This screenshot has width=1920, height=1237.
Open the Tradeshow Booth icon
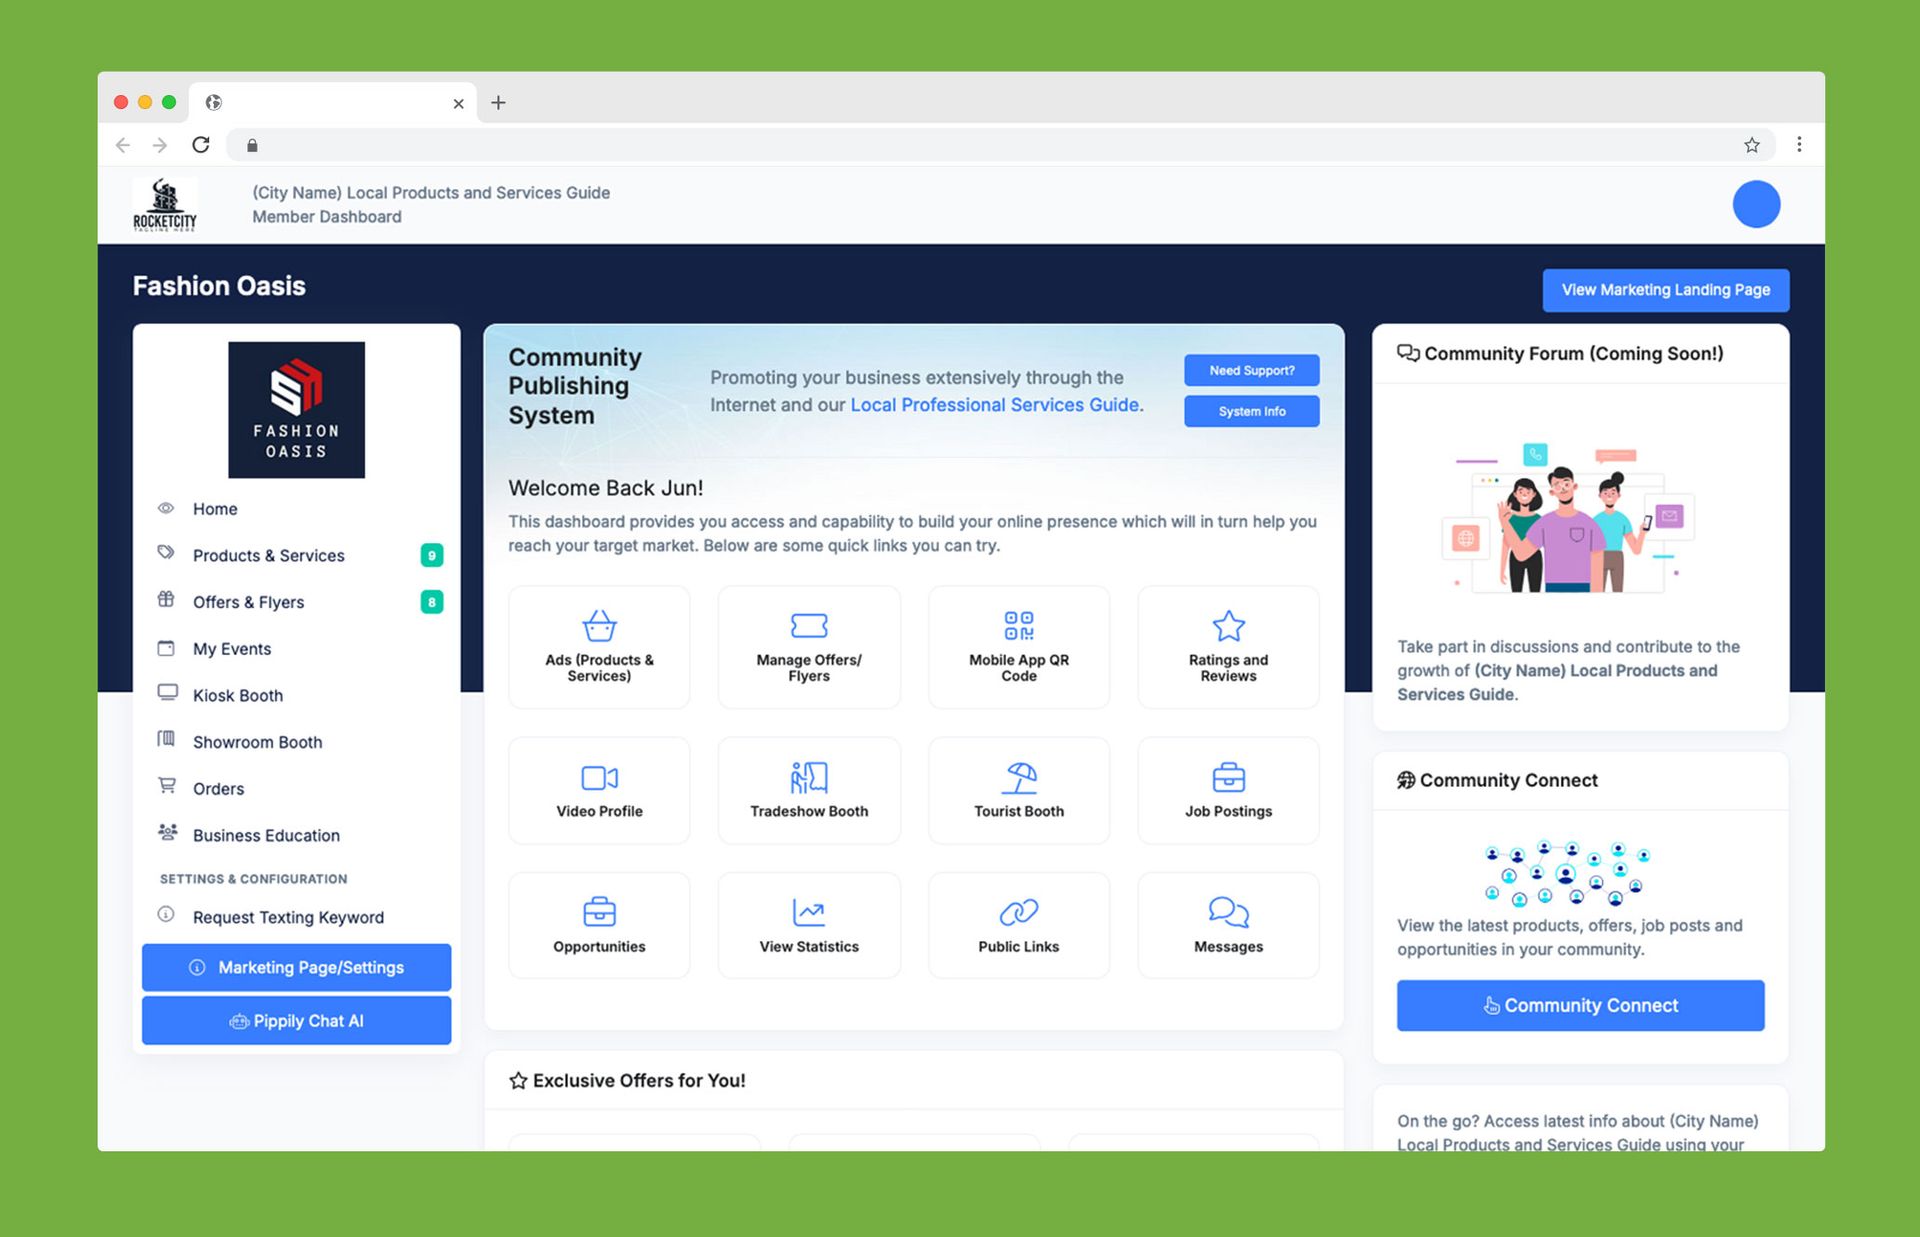808,777
